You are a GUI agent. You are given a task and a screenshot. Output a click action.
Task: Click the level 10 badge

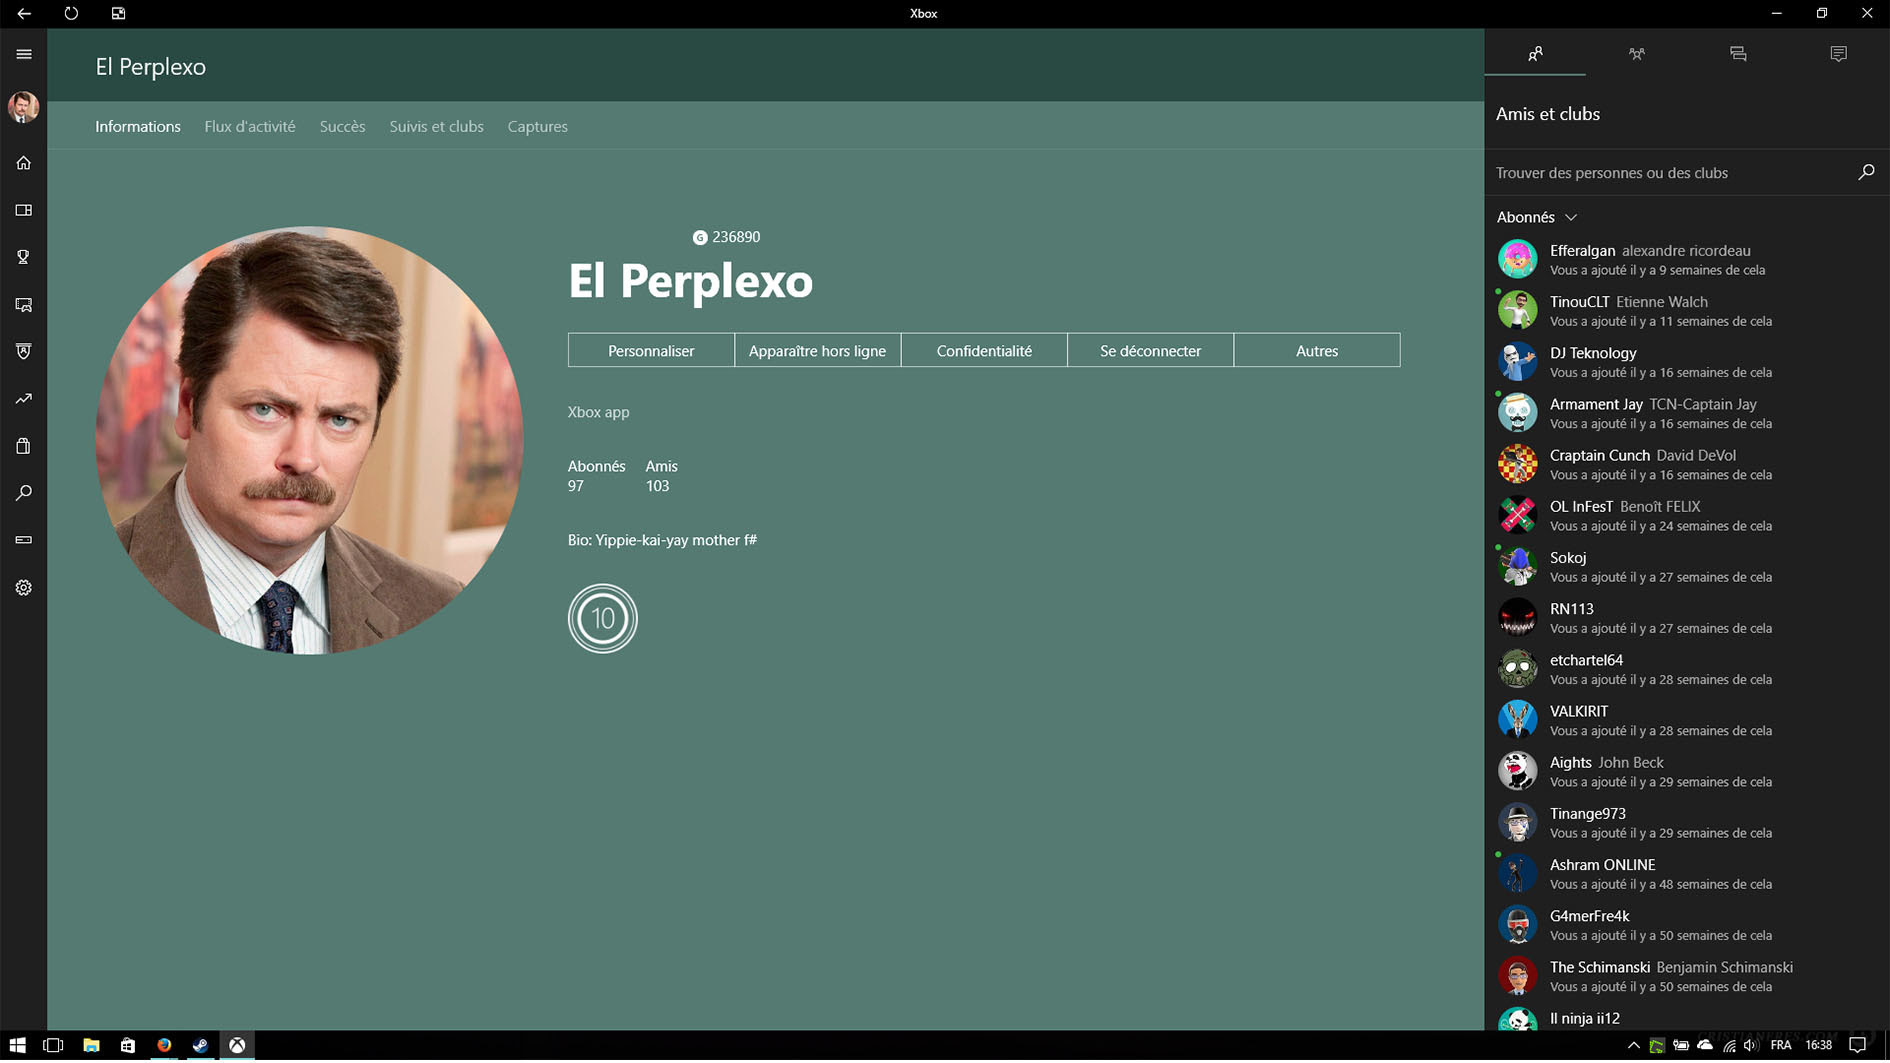pos(603,618)
